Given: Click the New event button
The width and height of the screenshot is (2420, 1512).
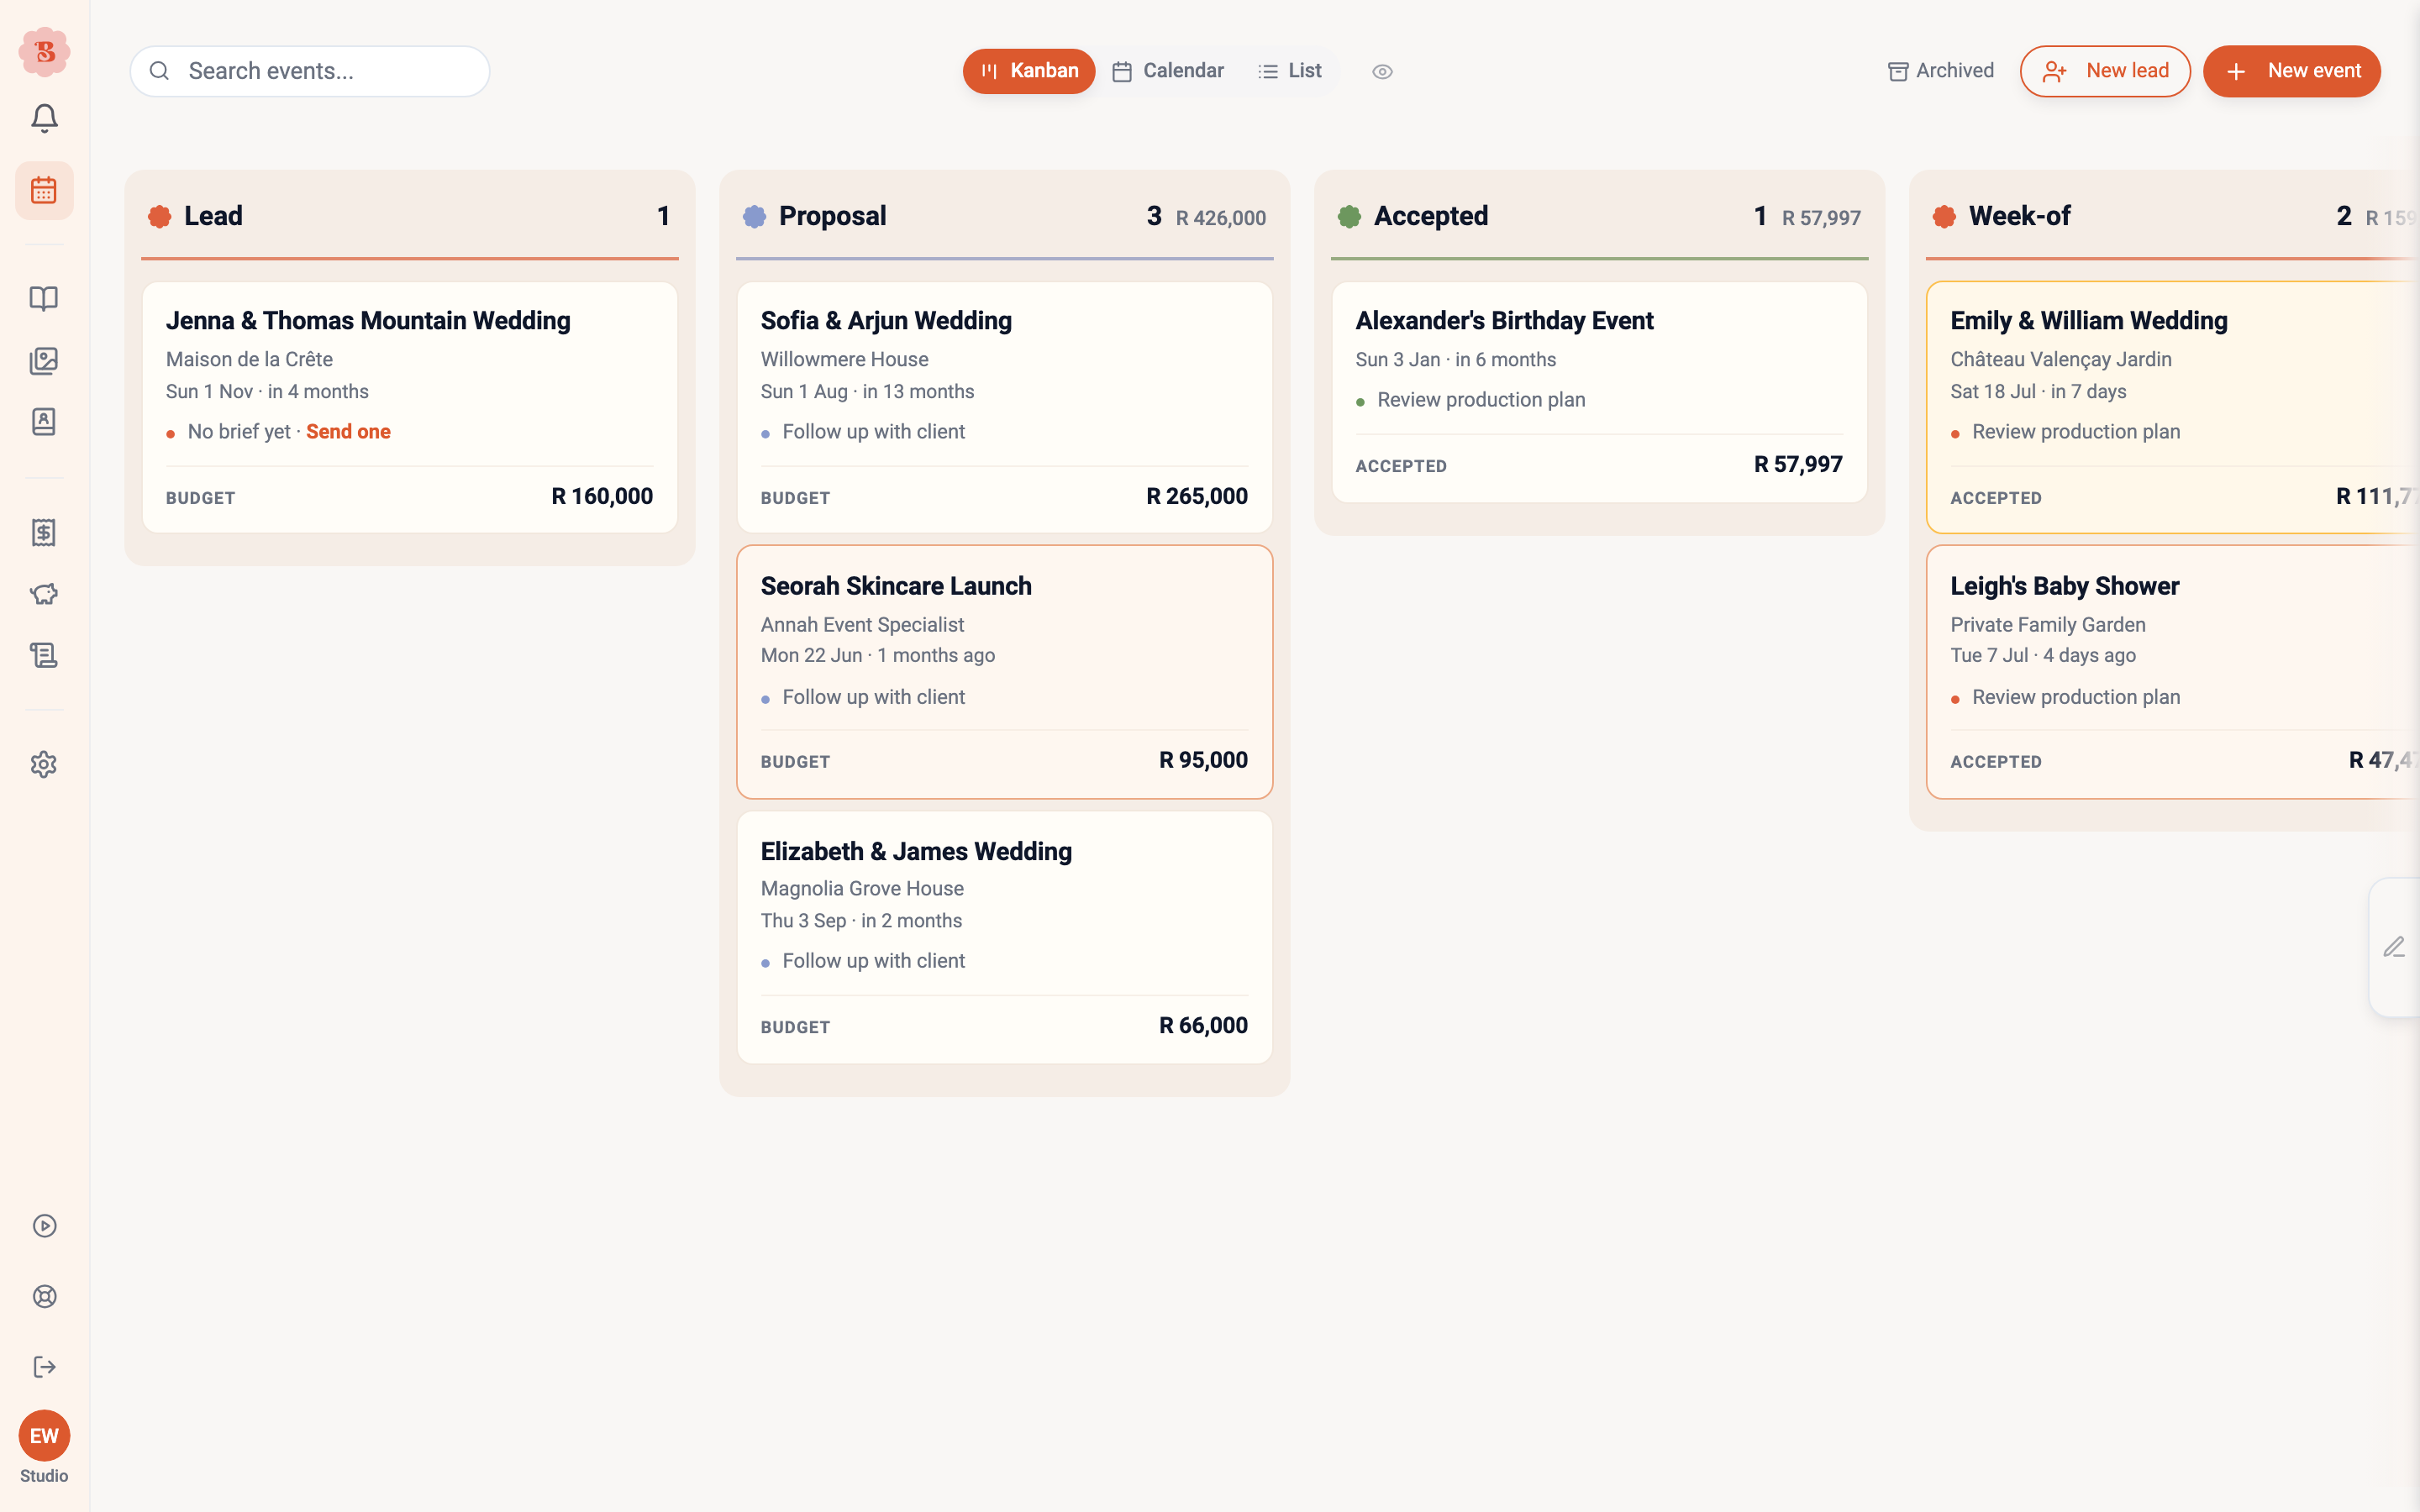Looking at the screenshot, I should click(2292, 71).
